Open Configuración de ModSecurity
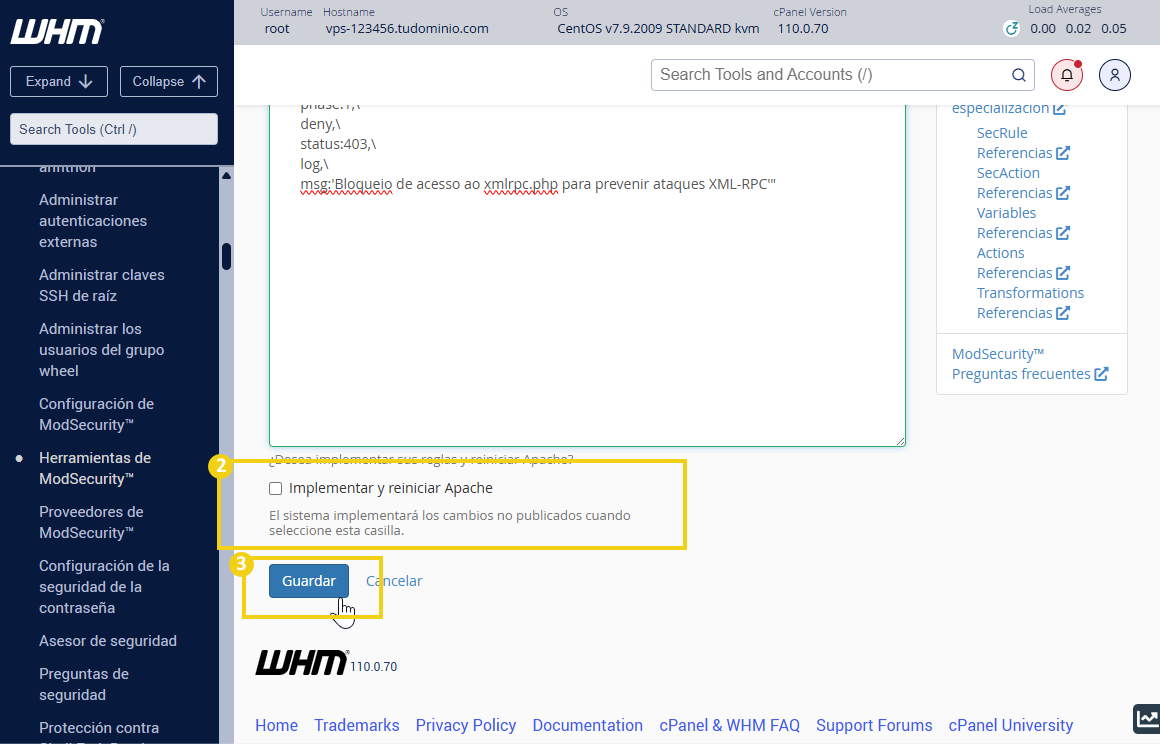1160x744 pixels. coord(97,415)
